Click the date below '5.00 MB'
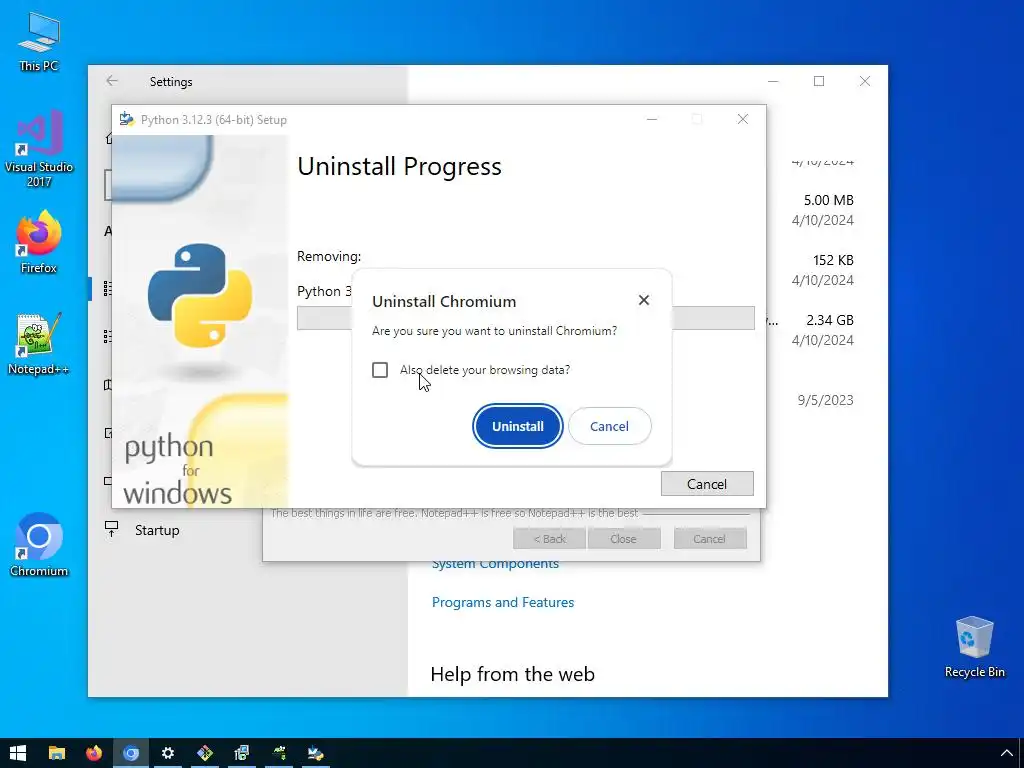The image size is (1024, 768). click(822, 220)
